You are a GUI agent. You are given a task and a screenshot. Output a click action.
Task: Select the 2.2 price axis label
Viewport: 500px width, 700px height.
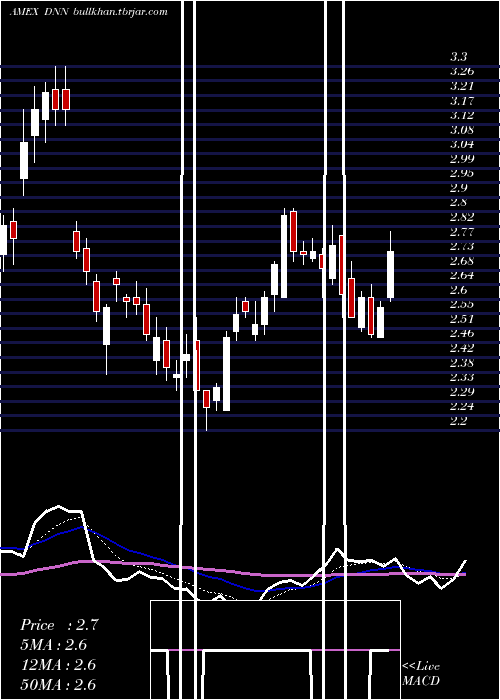(458, 421)
